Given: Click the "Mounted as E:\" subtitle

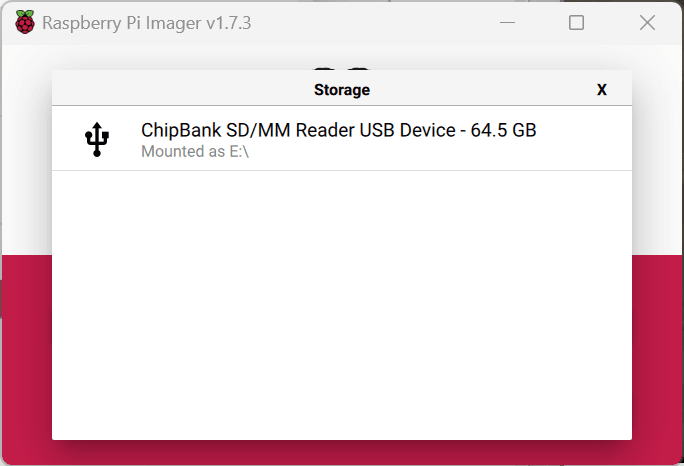Looking at the screenshot, I should tap(194, 152).
